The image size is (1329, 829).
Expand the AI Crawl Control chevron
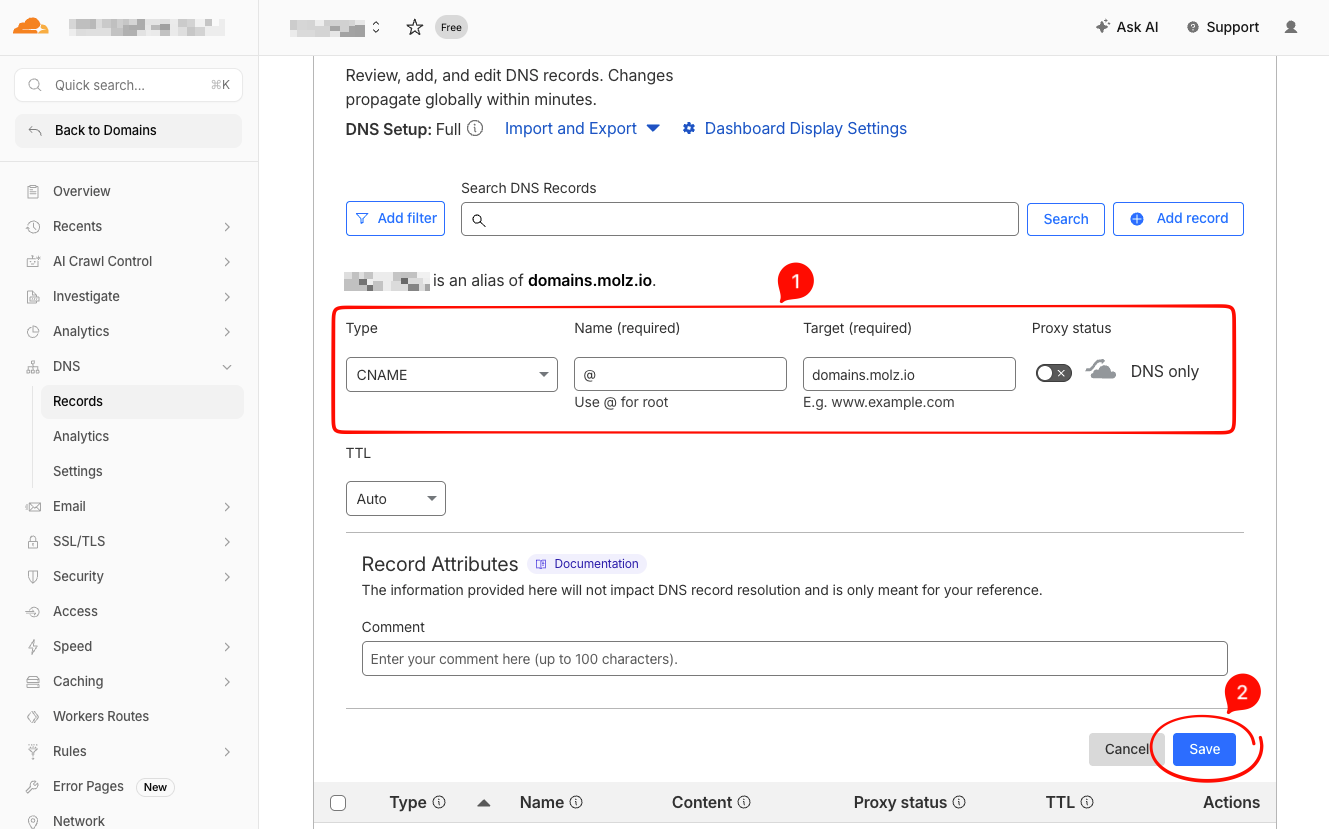coord(227,261)
